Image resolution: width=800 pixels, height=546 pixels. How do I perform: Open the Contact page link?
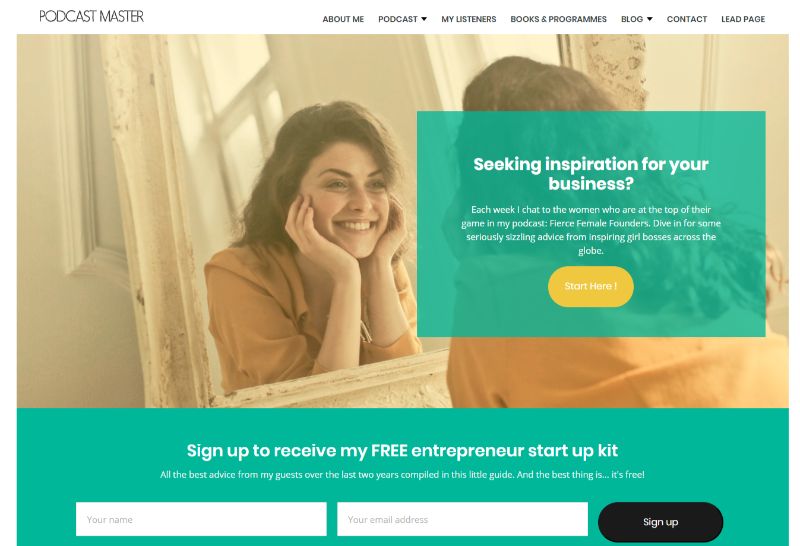(x=687, y=19)
